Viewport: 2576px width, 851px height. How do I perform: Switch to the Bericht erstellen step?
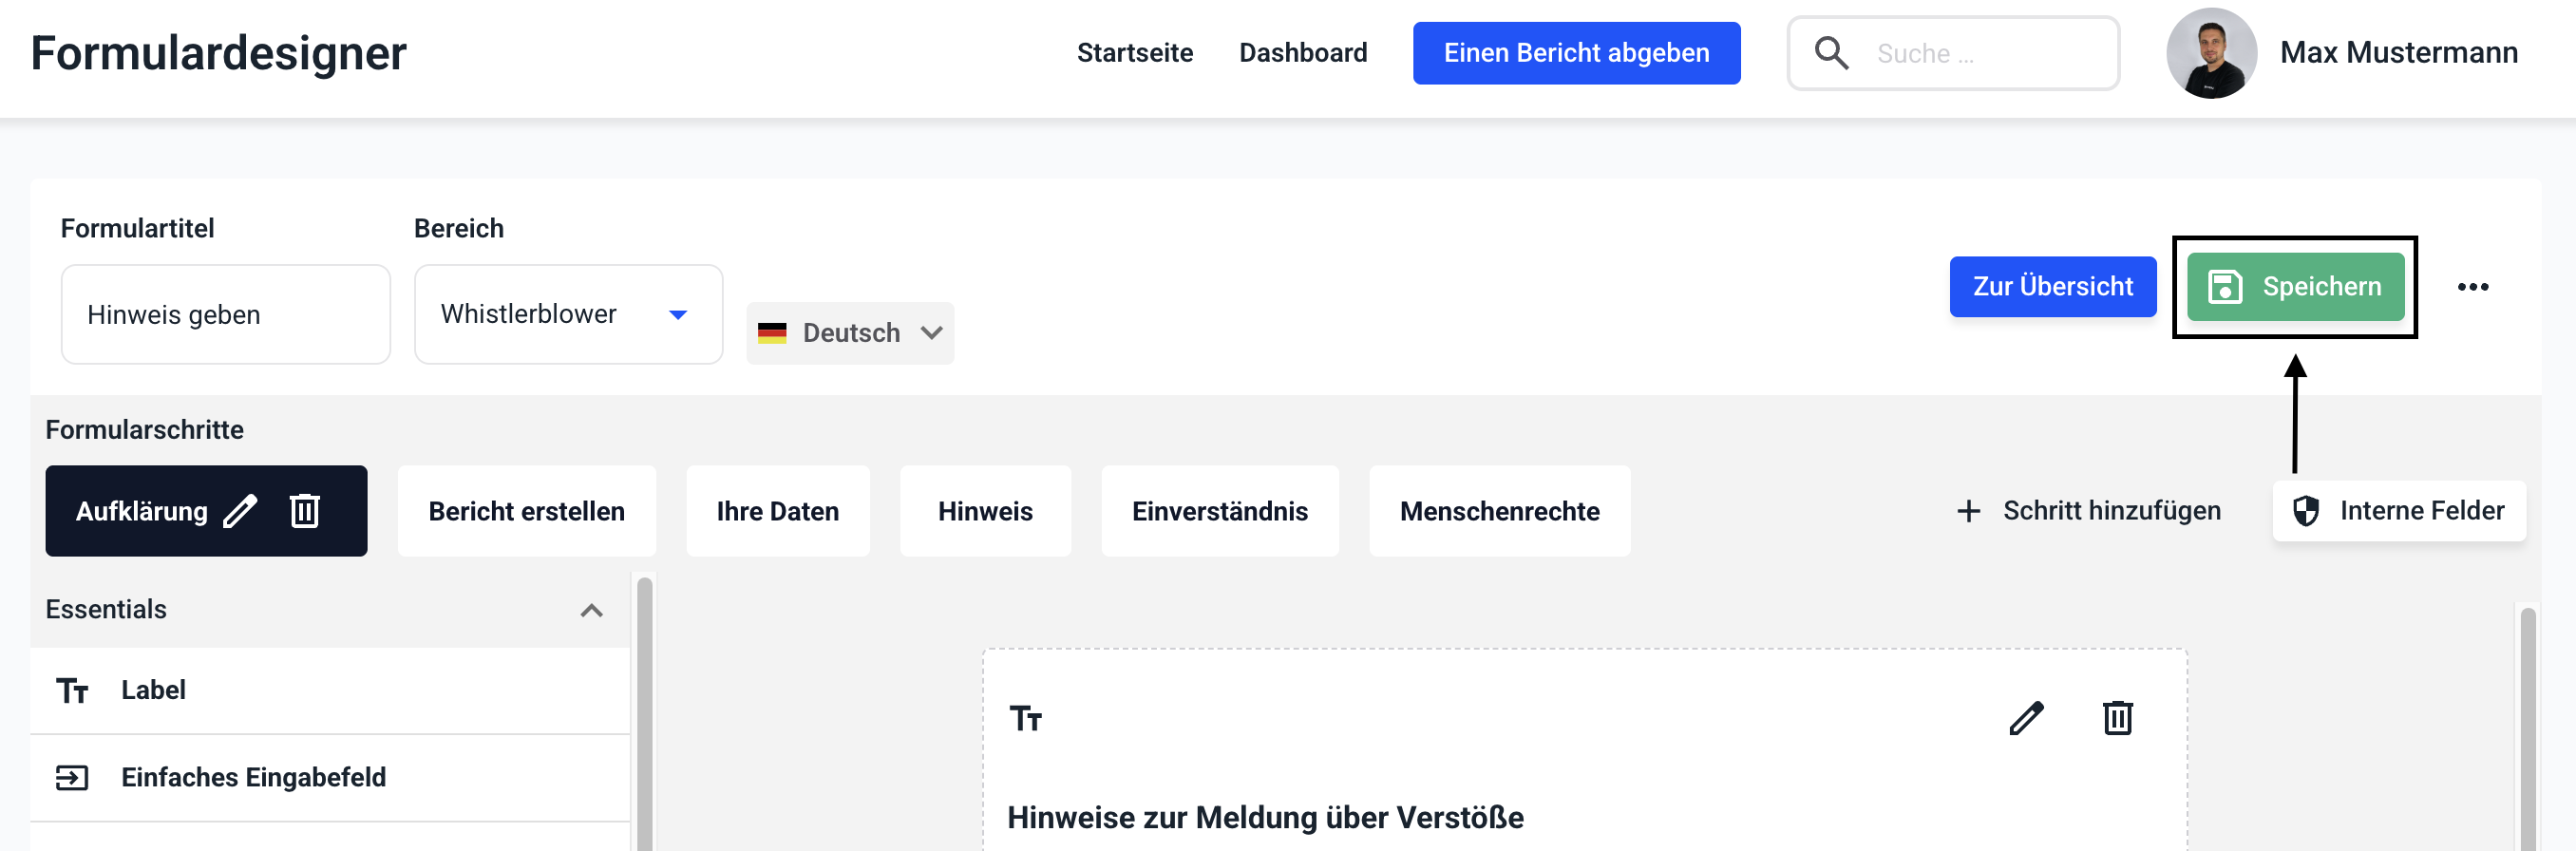526,511
